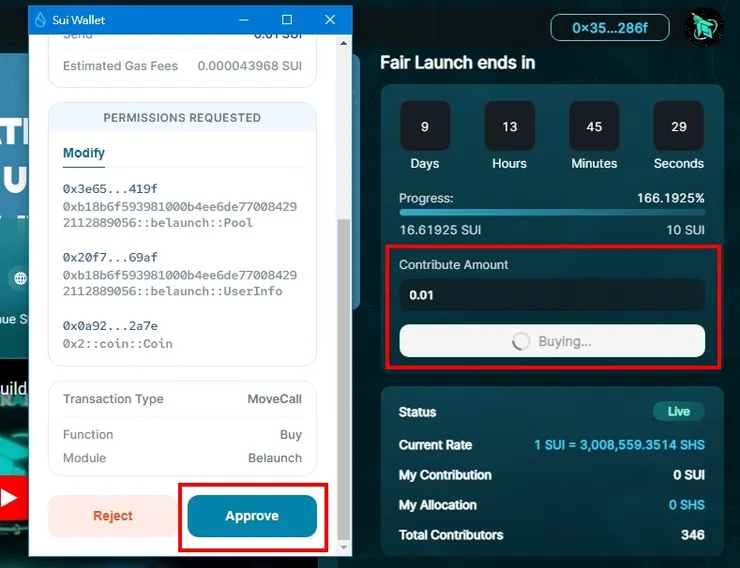
Task: Approve the Sui Wallet transaction
Action: pyautogui.click(x=252, y=516)
